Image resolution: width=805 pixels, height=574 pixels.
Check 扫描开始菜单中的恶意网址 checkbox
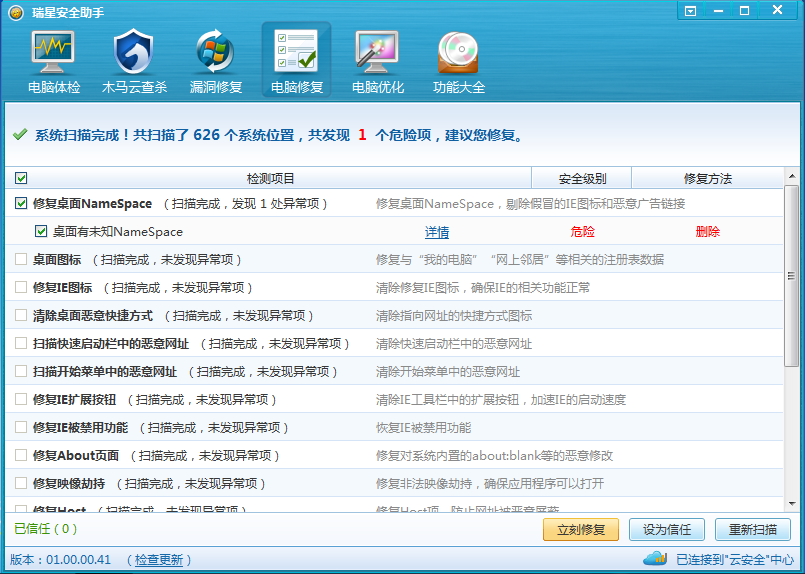click(21, 371)
